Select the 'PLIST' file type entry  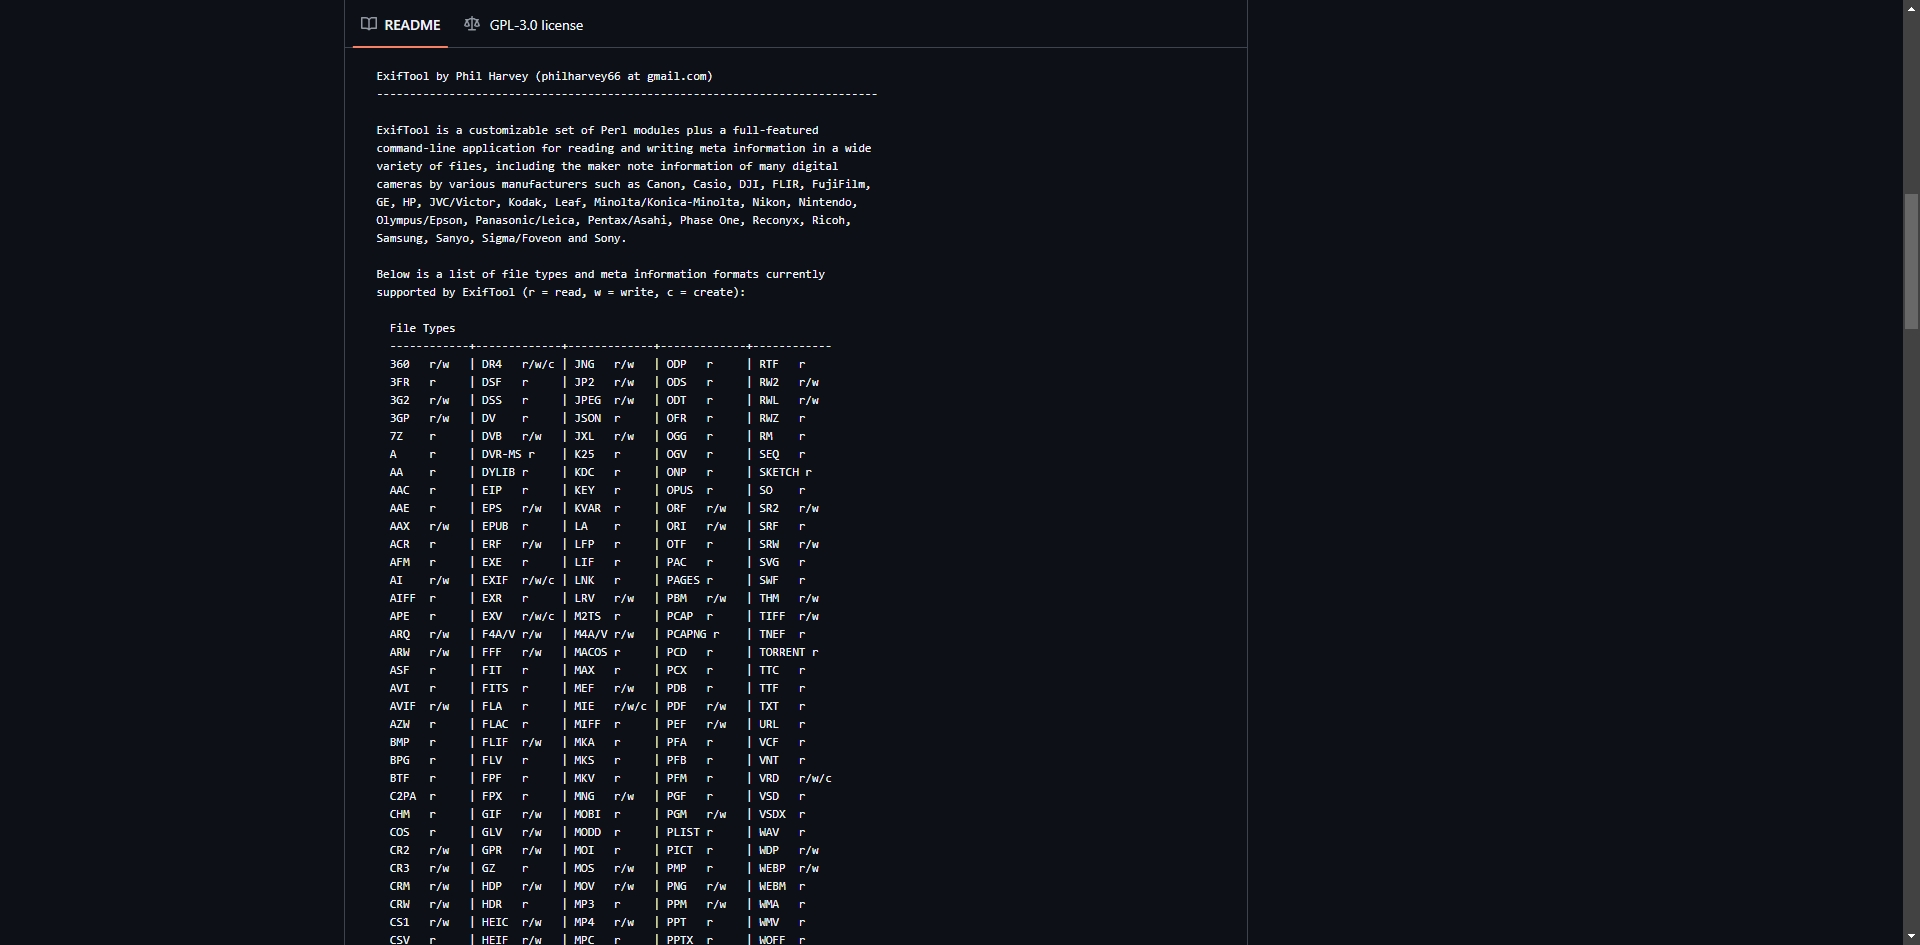pos(683,832)
